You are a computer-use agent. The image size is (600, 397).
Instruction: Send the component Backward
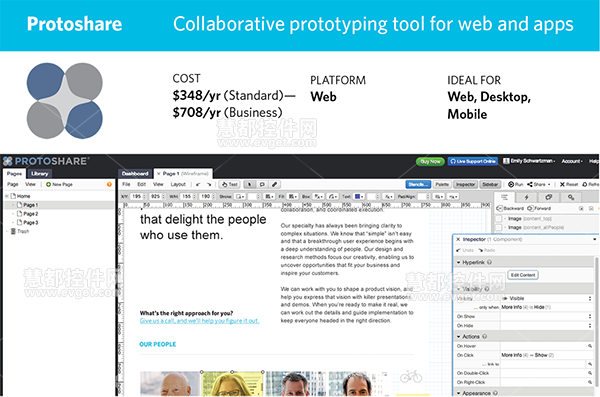point(510,208)
